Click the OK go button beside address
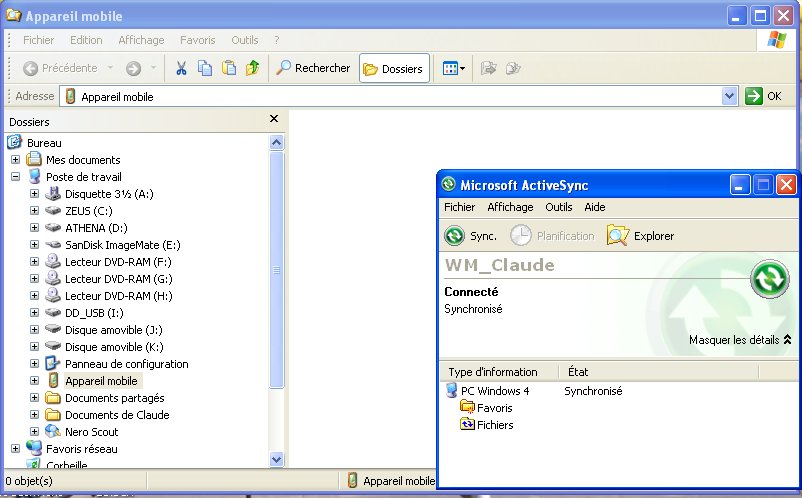This screenshot has height=498, width=802. click(x=763, y=96)
